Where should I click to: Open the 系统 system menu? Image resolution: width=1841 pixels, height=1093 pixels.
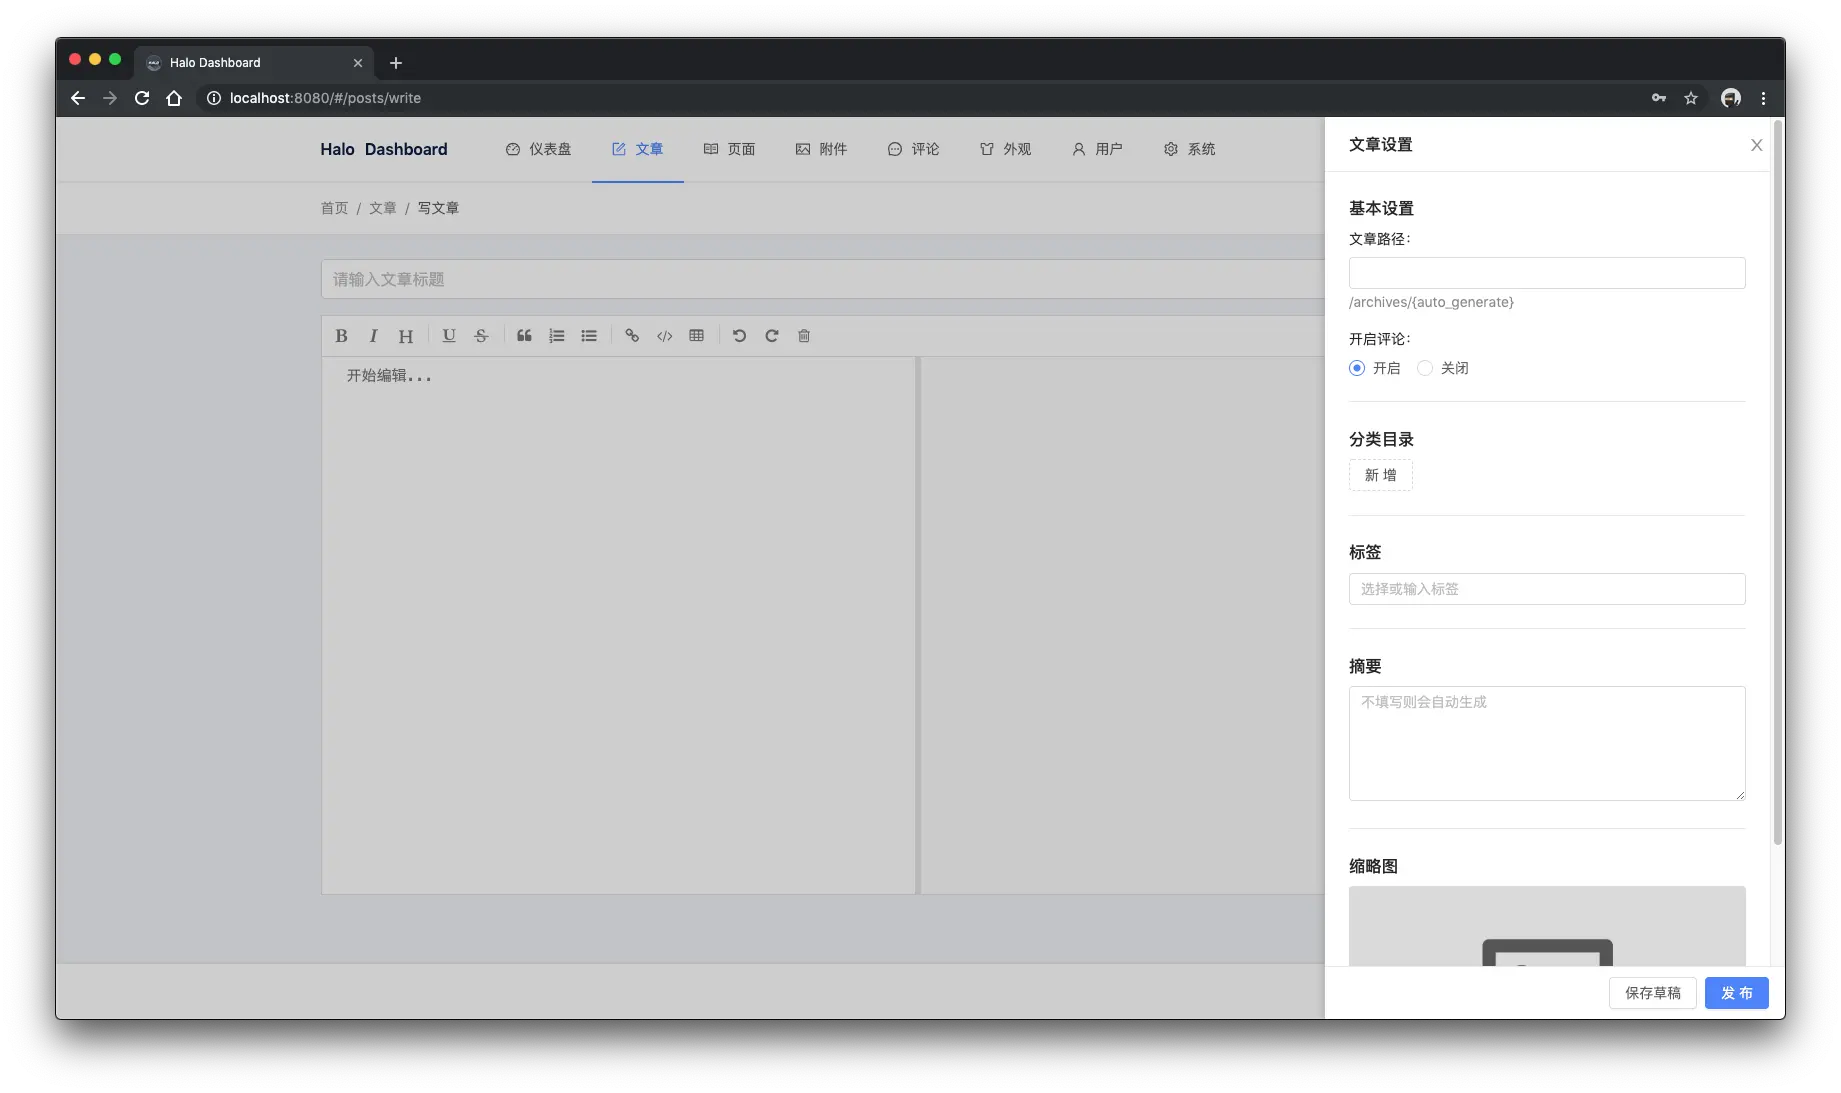(x=1189, y=149)
